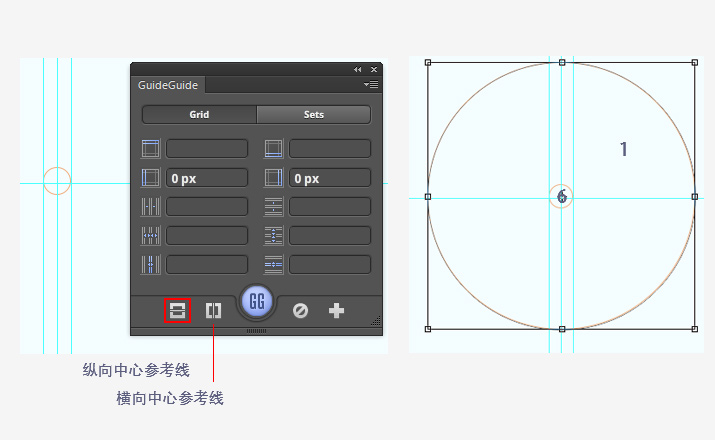Viewport: 715px width, 440px height.
Task: Collapse the panel with double-arrow icon
Action: click(x=358, y=70)
